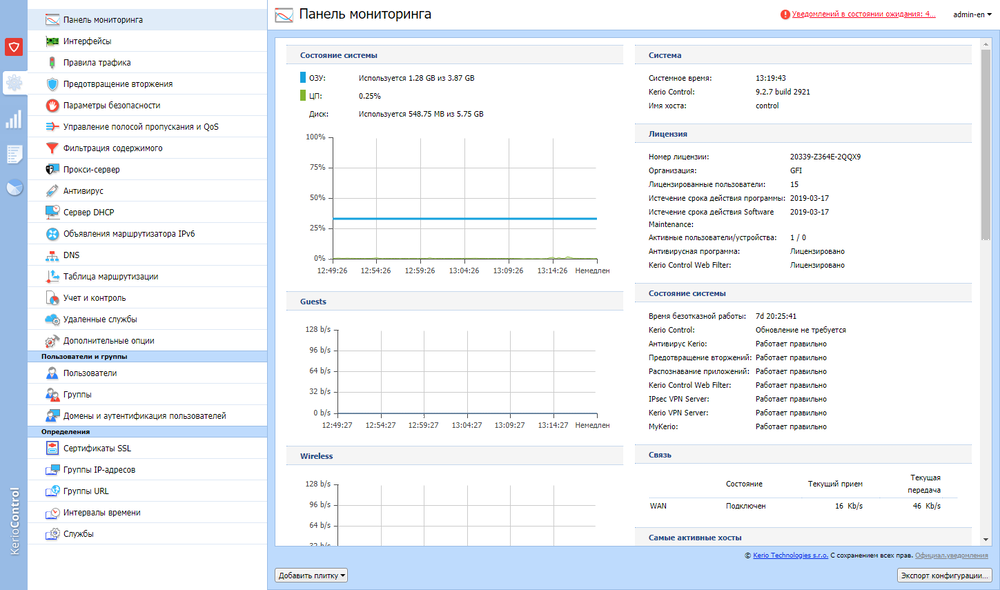Open the Добавить плитку dropdown
Image resolution: width=1000 pixels, height=590 pixels.
[311, 575]
